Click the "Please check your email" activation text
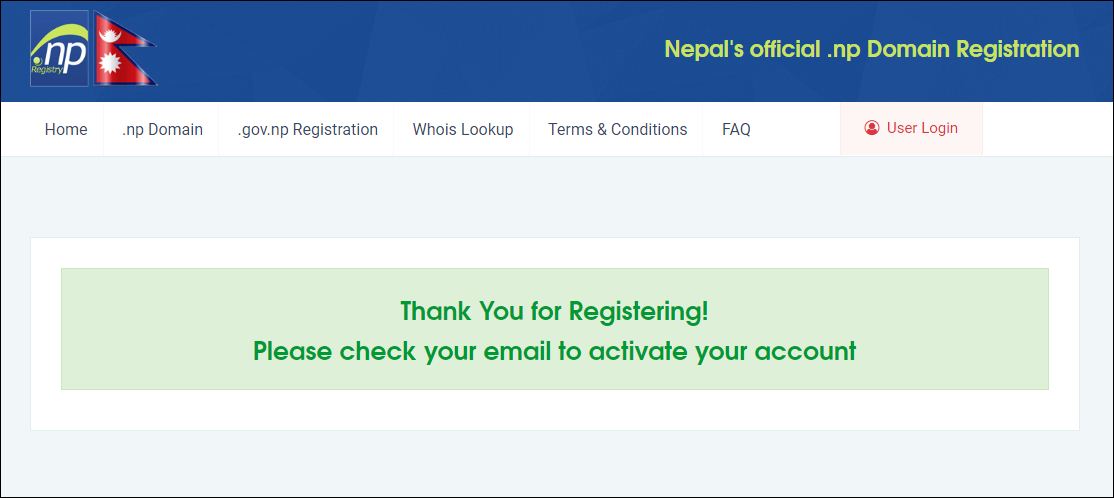The image size is (1114, 498). point(554,351)
